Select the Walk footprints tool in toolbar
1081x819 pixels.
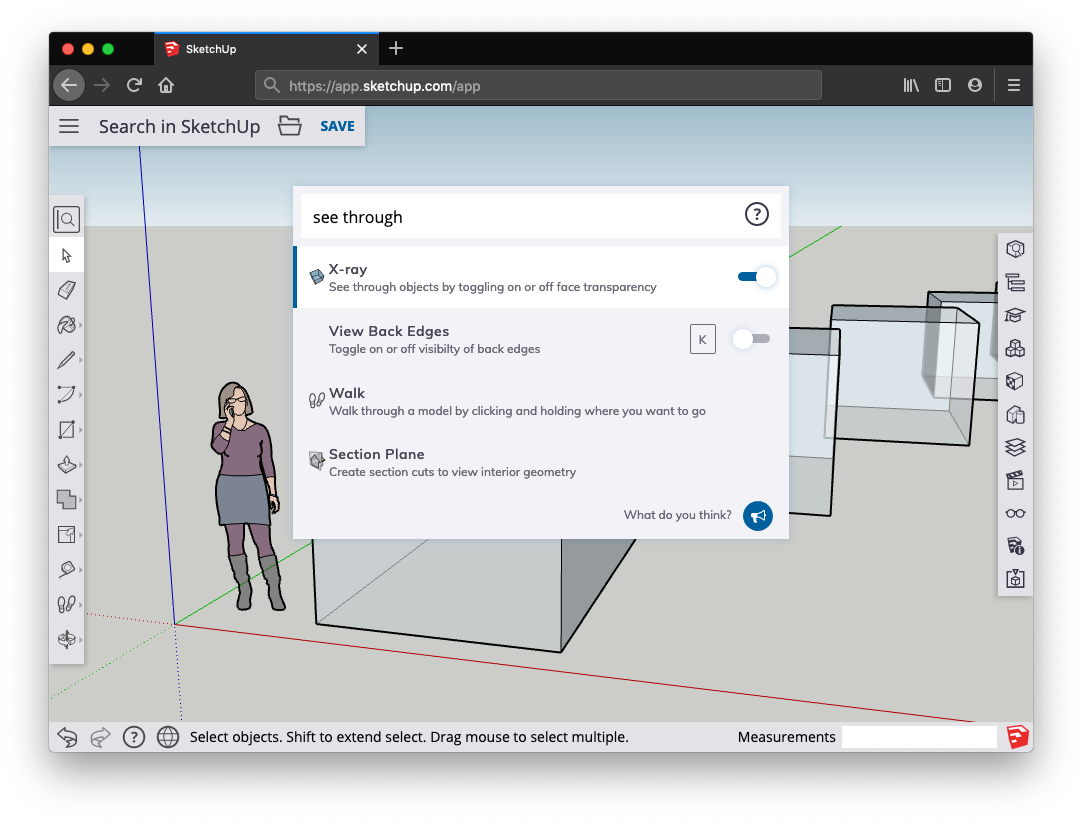tap(67, 605)
